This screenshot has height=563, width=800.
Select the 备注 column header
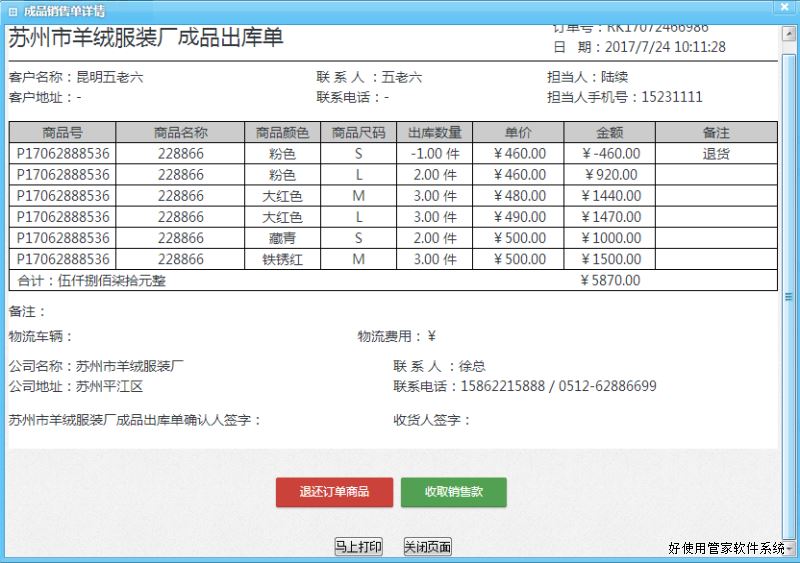pyautogui.click(x=716, y=133)
